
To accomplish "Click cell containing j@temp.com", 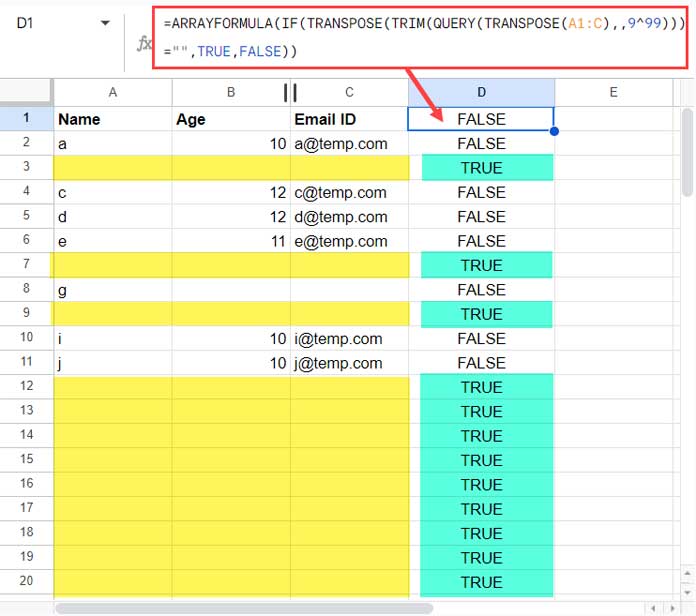I will [349, 363].
